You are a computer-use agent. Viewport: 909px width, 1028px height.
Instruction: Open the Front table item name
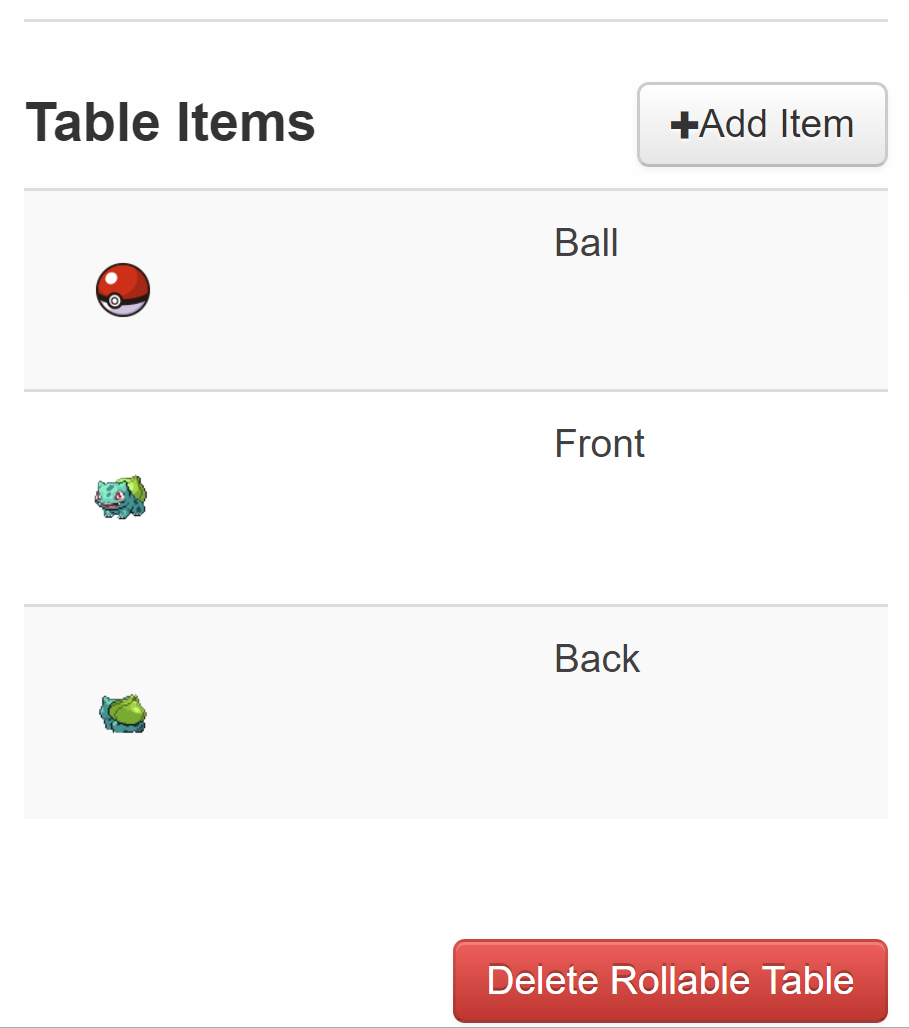(x=599, y=444)
